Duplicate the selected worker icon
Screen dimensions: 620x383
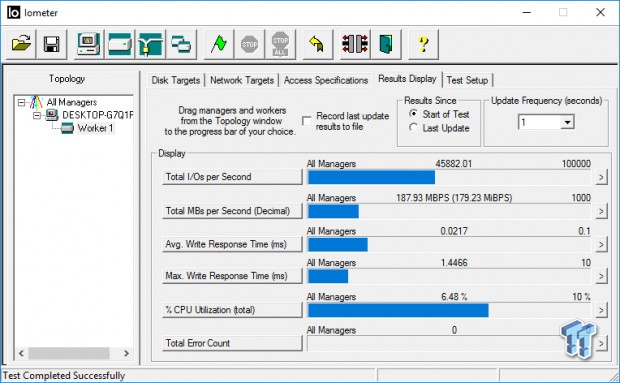tap(181, 44)
